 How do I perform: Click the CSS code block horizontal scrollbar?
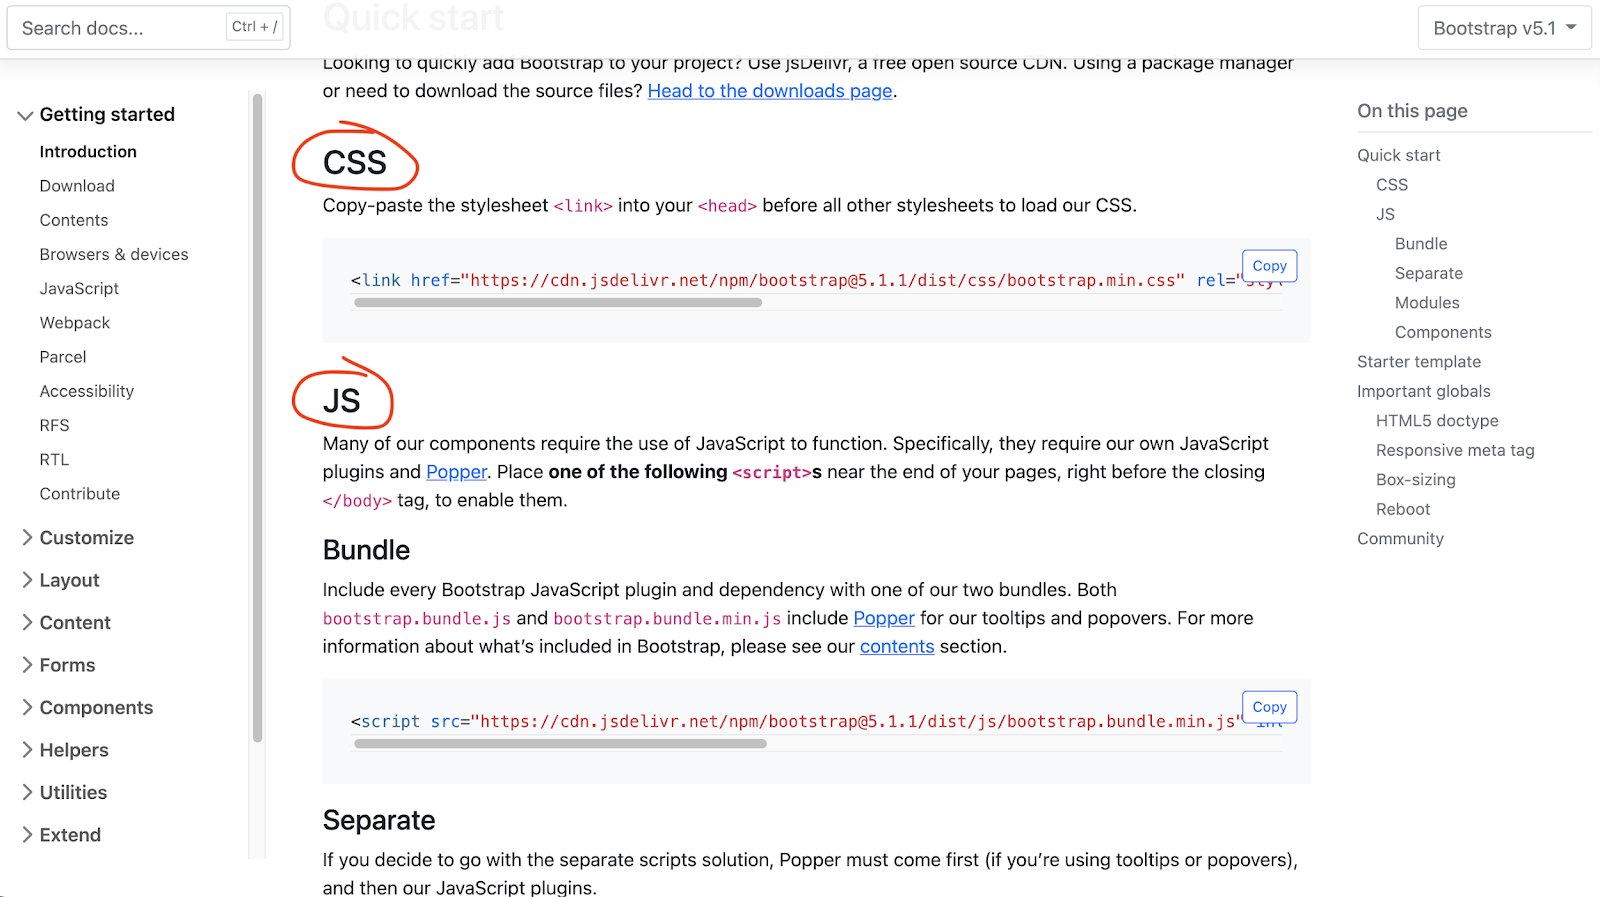(x=558, y=303)
